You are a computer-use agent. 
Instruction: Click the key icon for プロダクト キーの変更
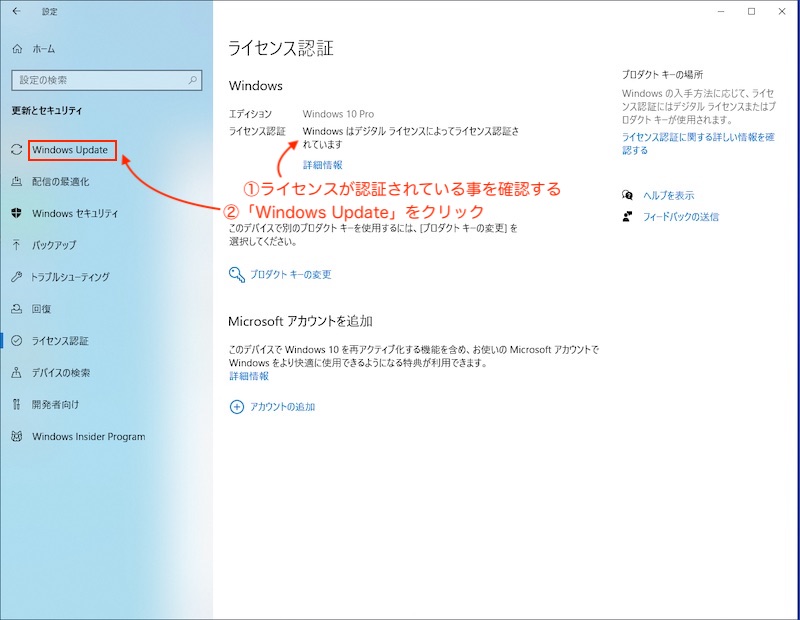tap(237, 275)
